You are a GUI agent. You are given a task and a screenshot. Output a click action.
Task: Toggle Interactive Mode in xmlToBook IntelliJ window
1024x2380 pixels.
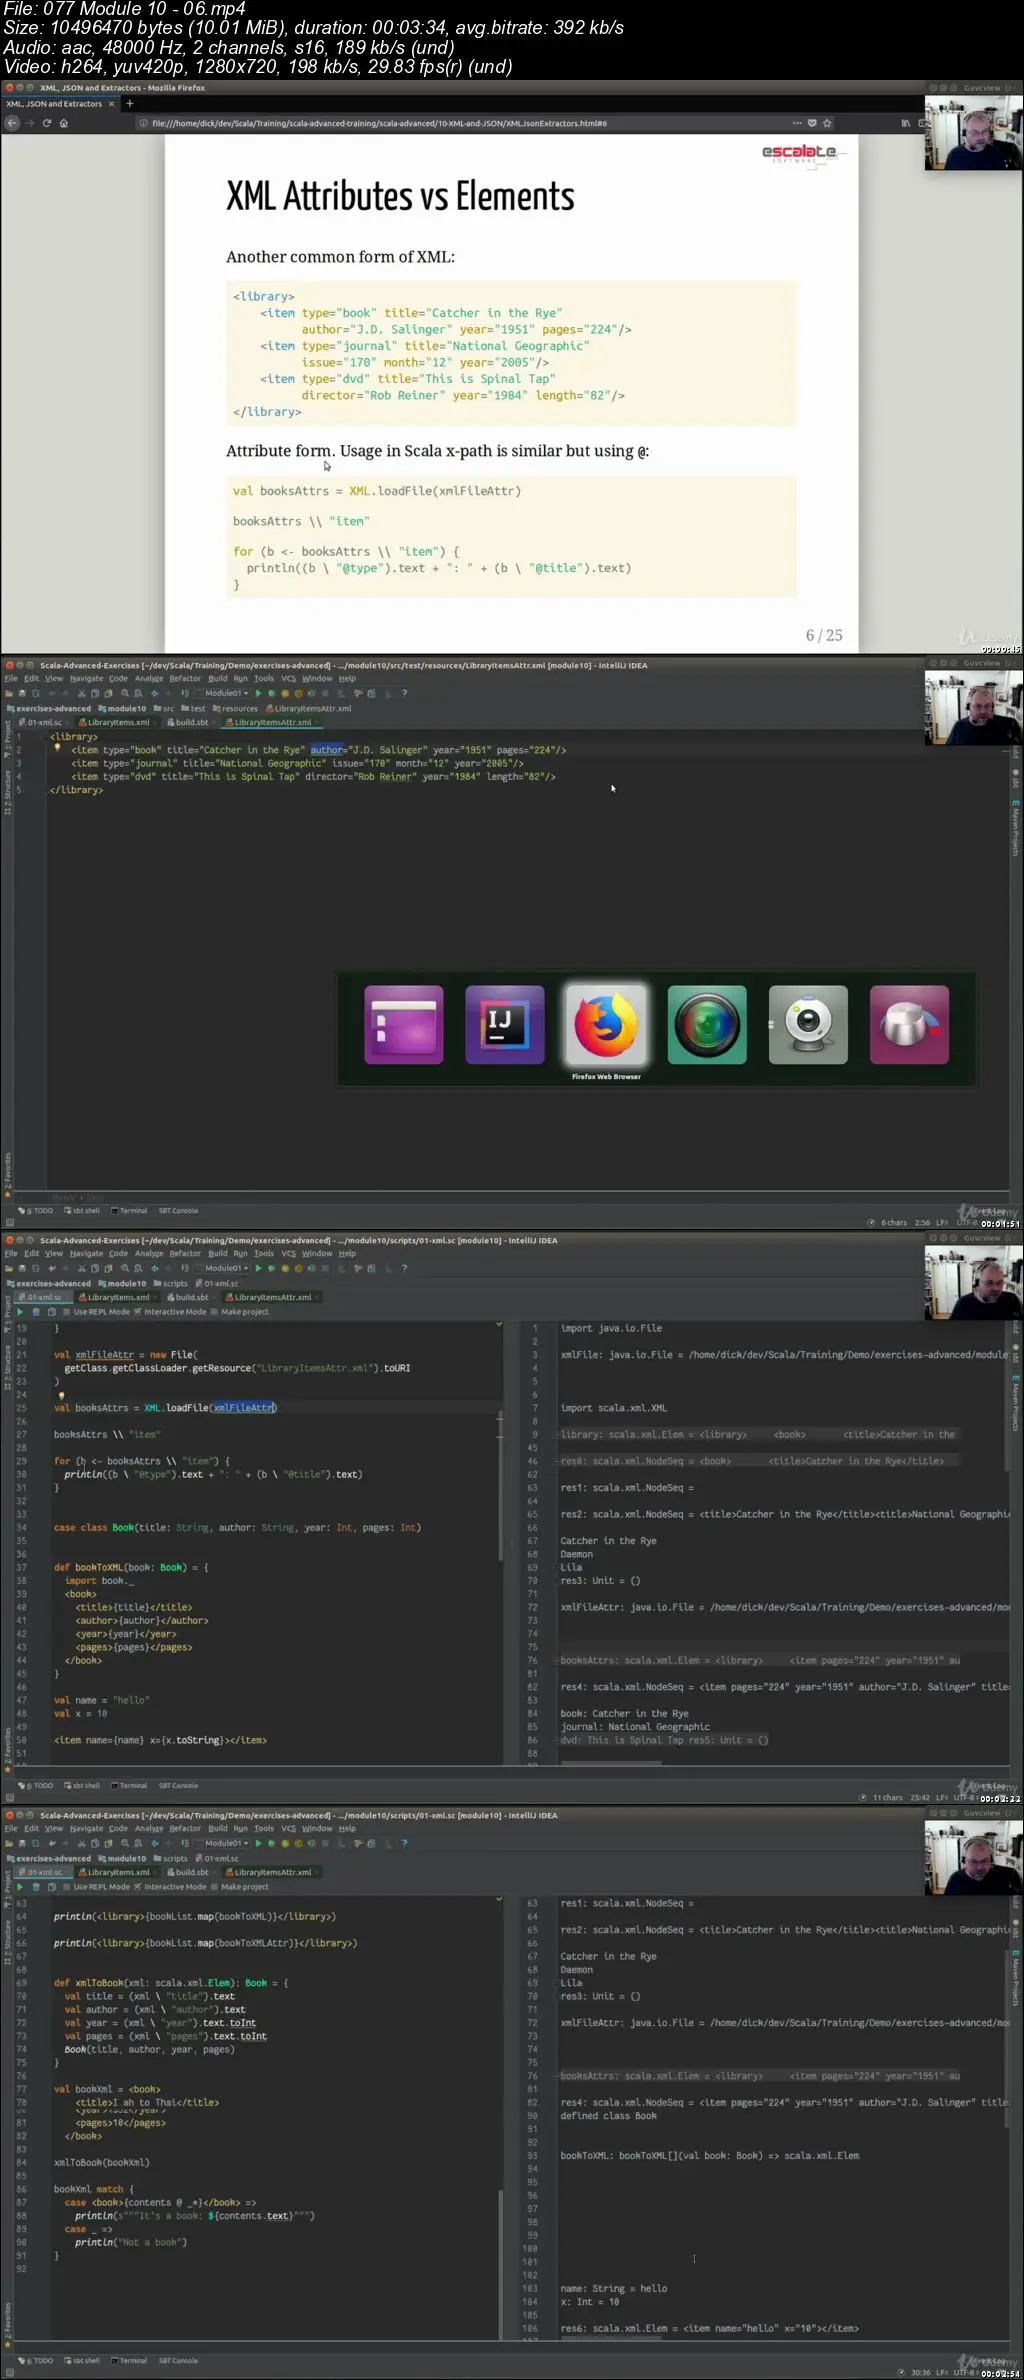(170, 1886)
